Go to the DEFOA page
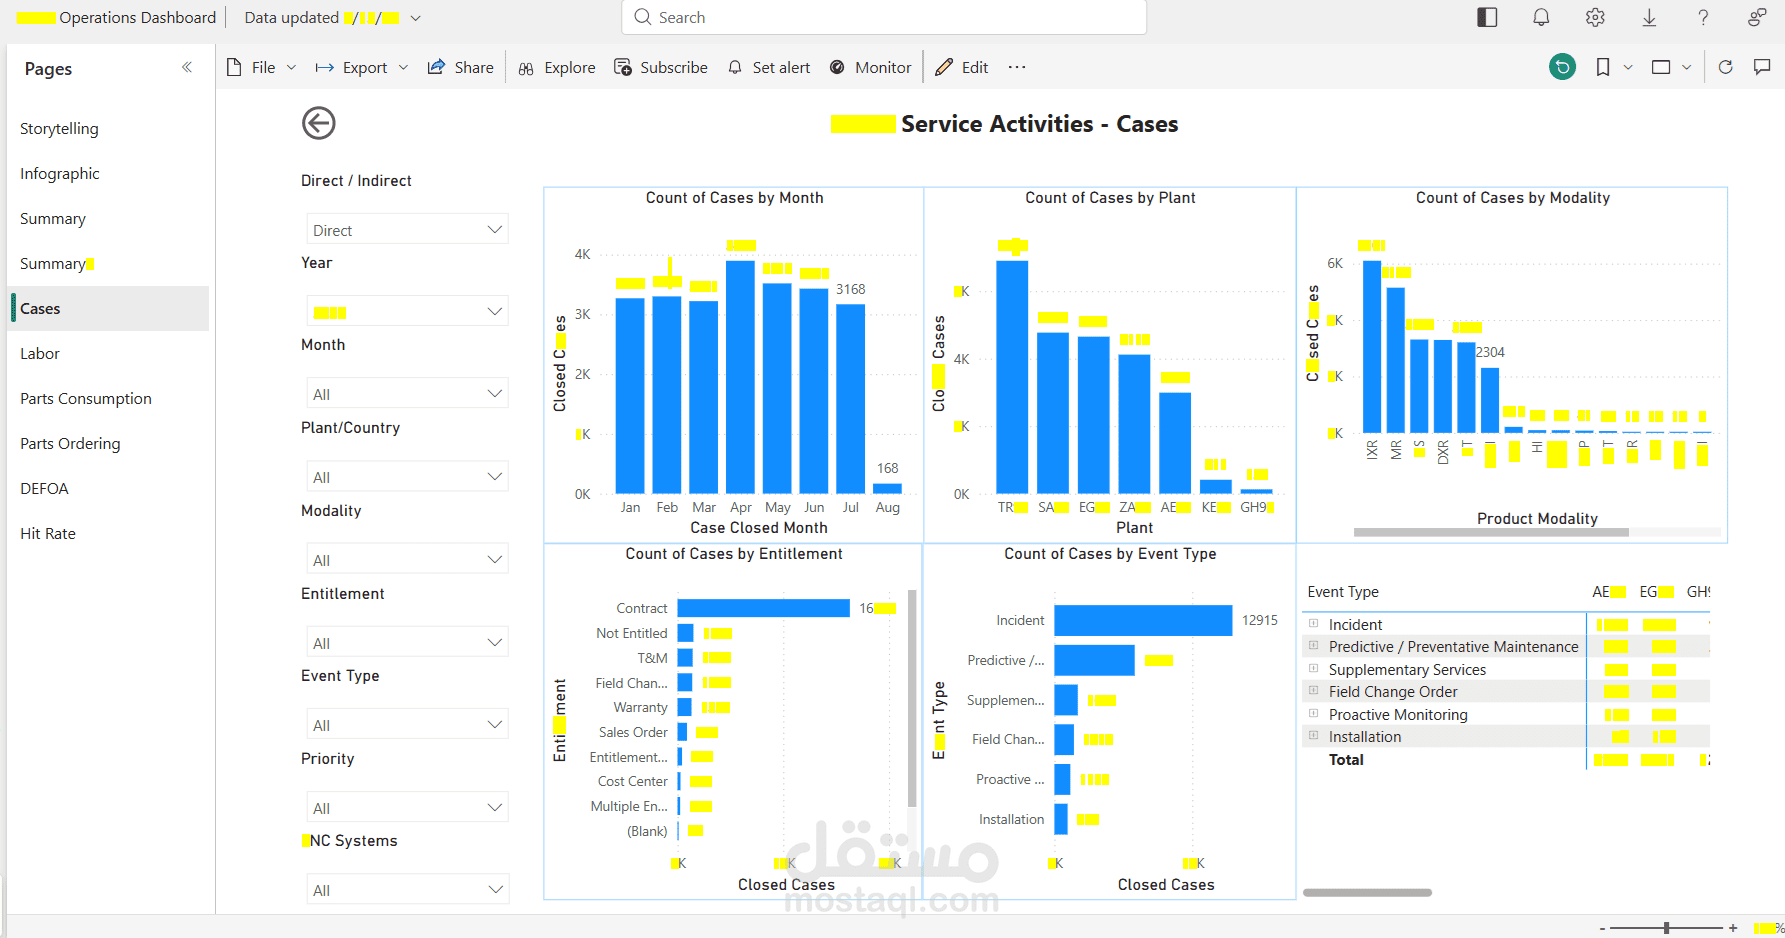Viewport: 1785px width, 938px height. [110, 488]
